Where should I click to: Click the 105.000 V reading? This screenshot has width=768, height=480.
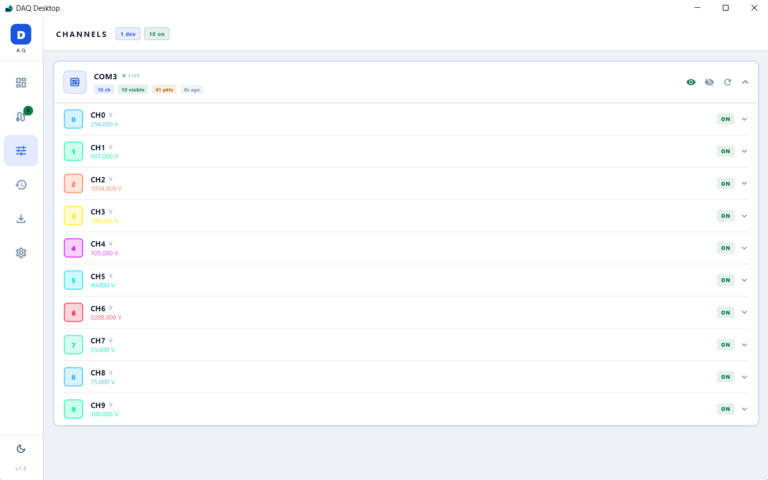(104, 253)
